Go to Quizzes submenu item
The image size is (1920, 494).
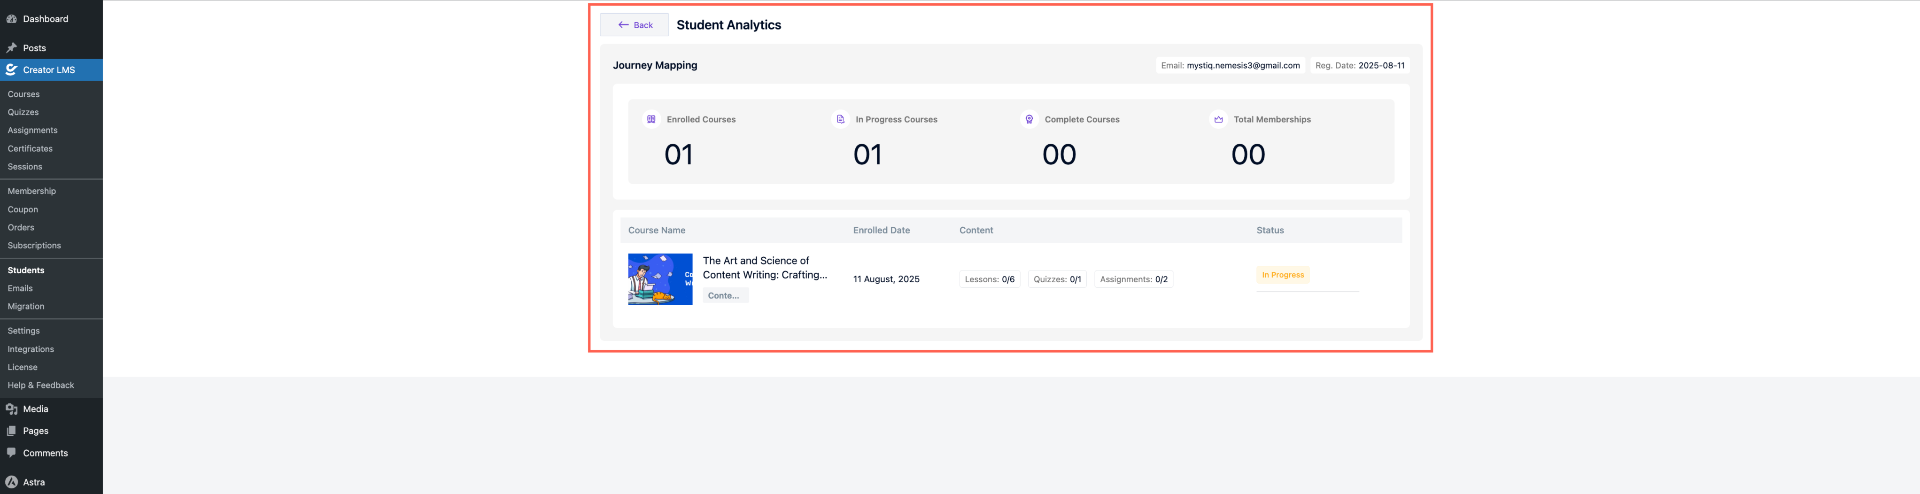23,112
